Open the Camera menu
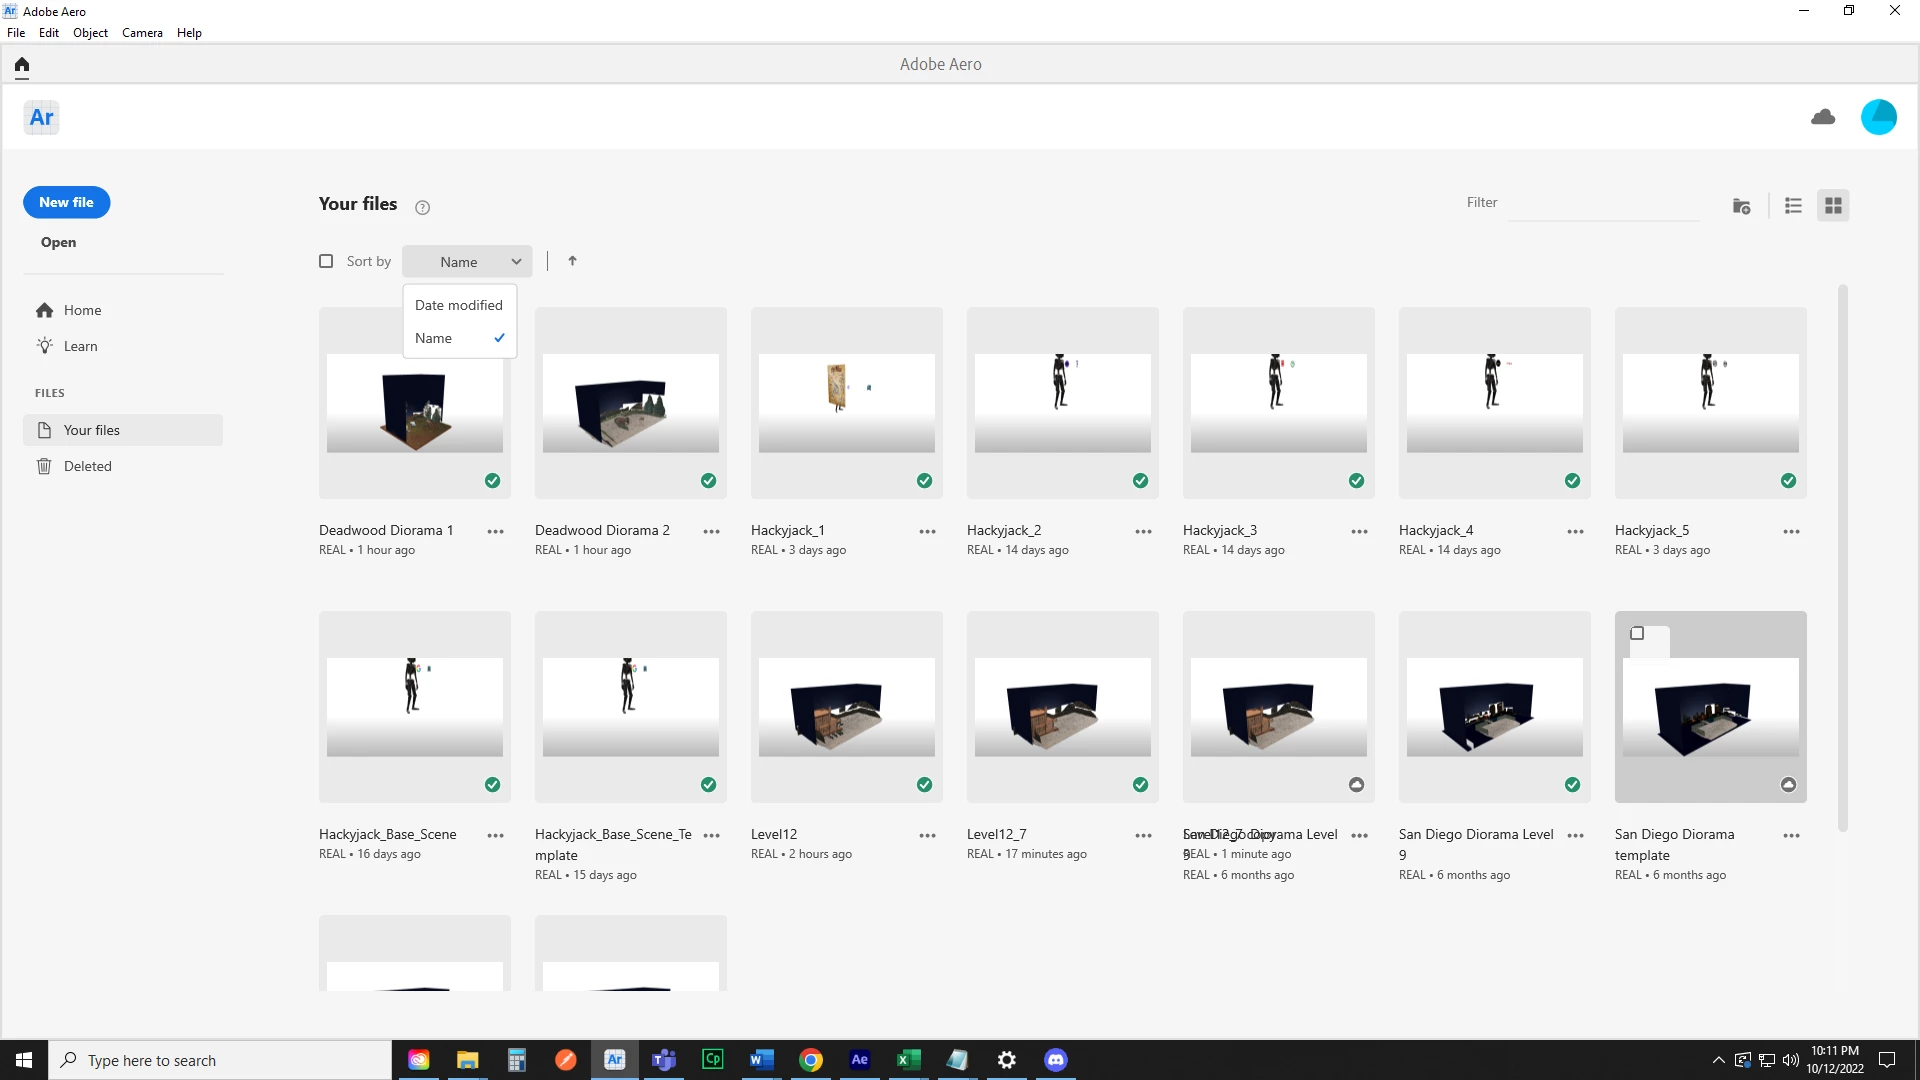Viewport: 1920px width, 1080px height. tap(142, 33)
